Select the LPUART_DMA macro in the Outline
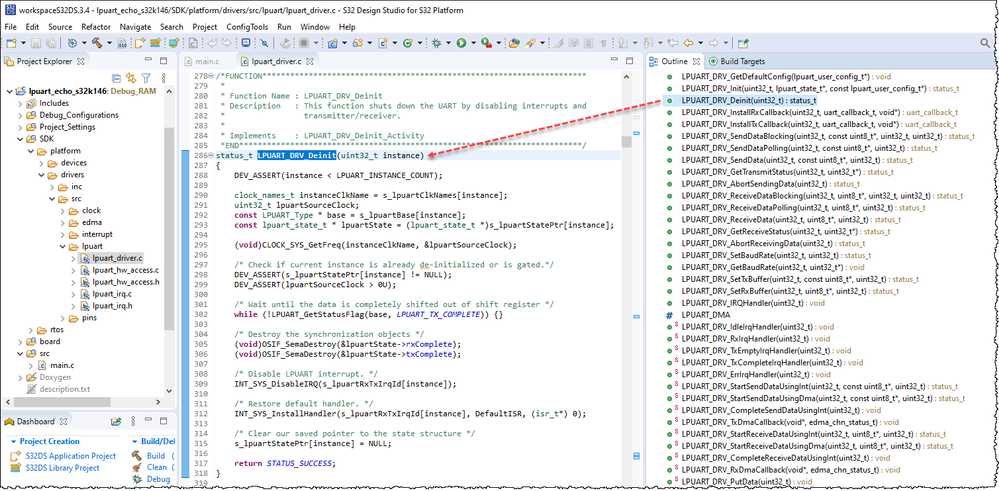The height and width of the screenshot is (491, 999). click(705, 315)
